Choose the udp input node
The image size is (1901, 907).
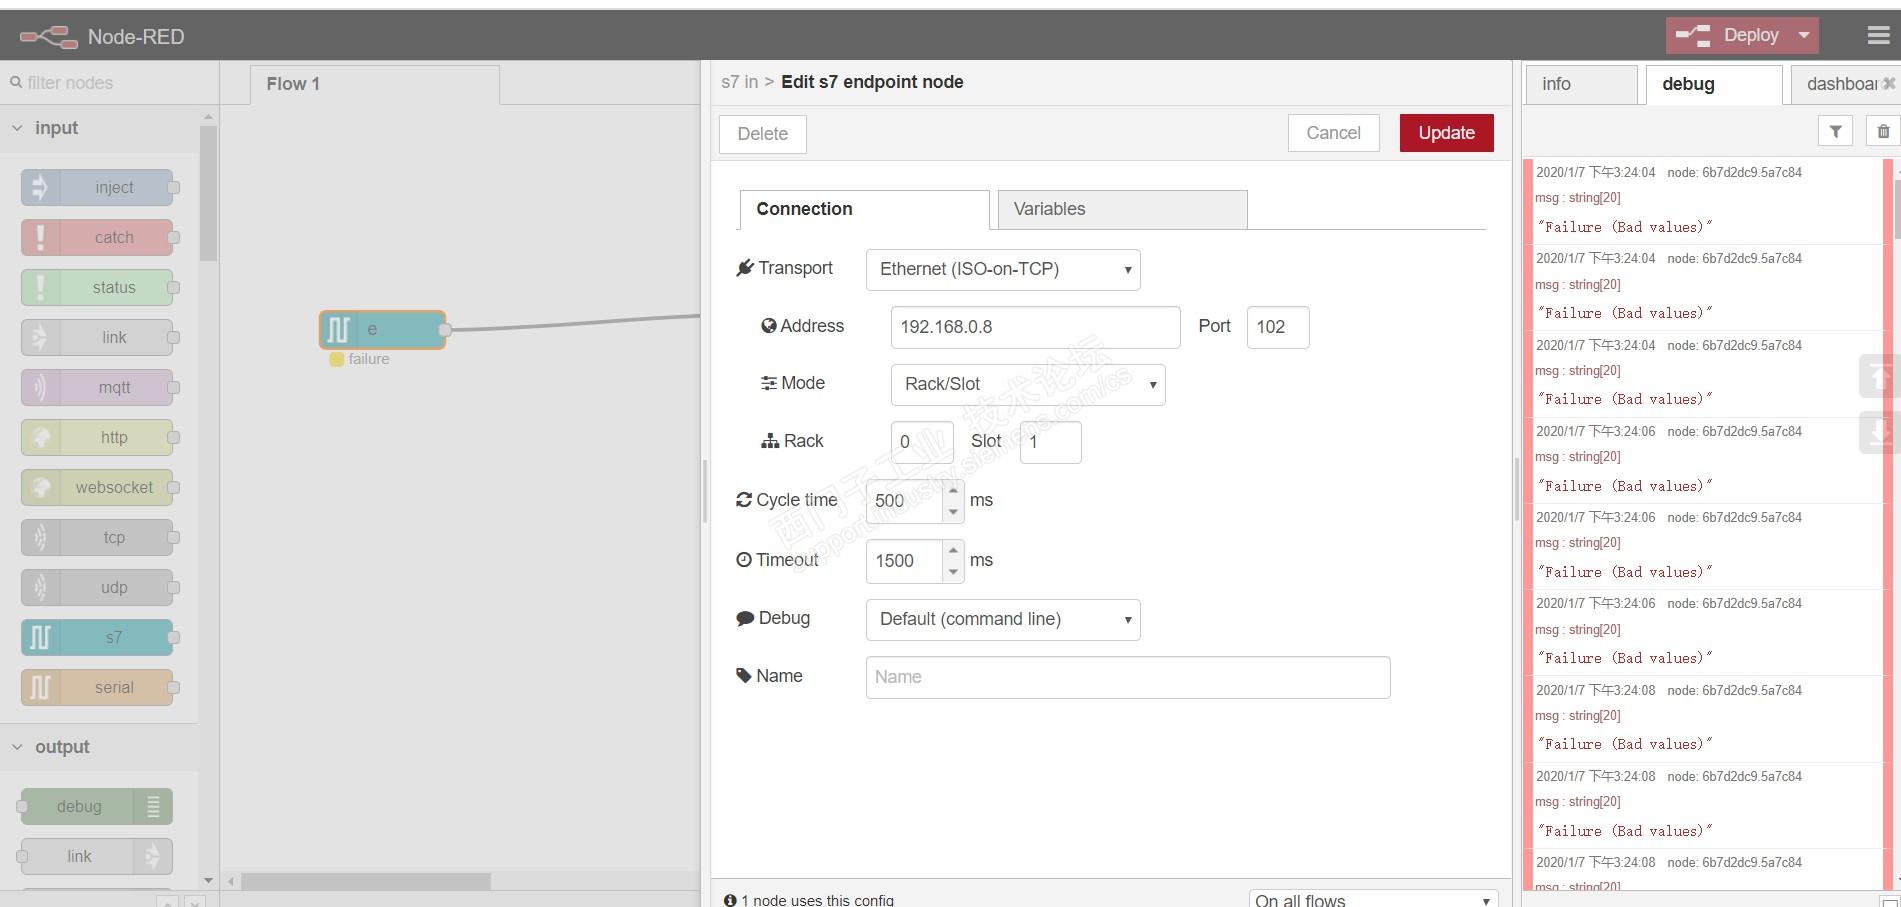click(x=97, y=587)
